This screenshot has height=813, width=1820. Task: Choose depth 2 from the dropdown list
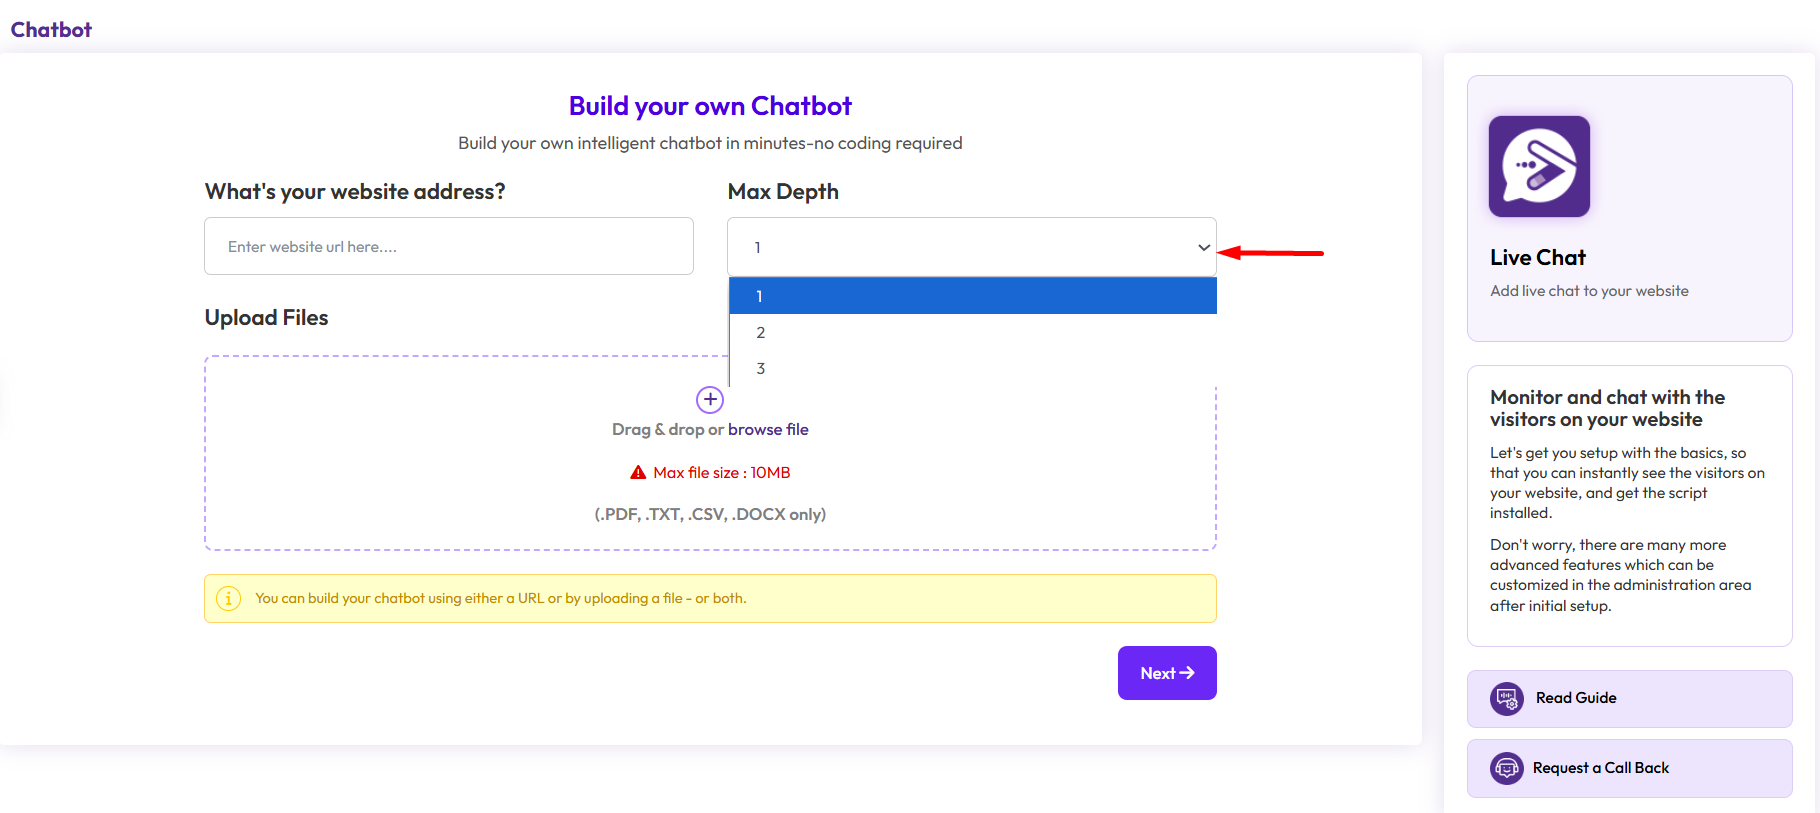(972, 332)
